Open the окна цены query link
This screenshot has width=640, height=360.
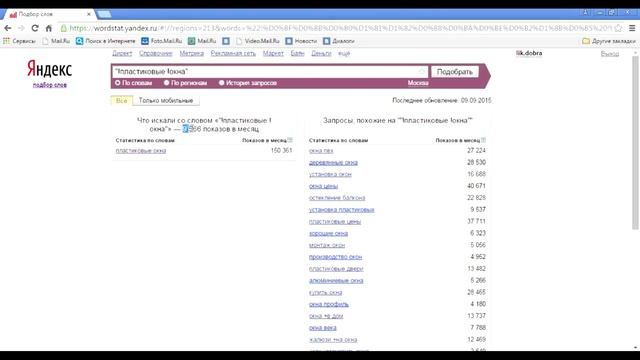pos(323,186)
